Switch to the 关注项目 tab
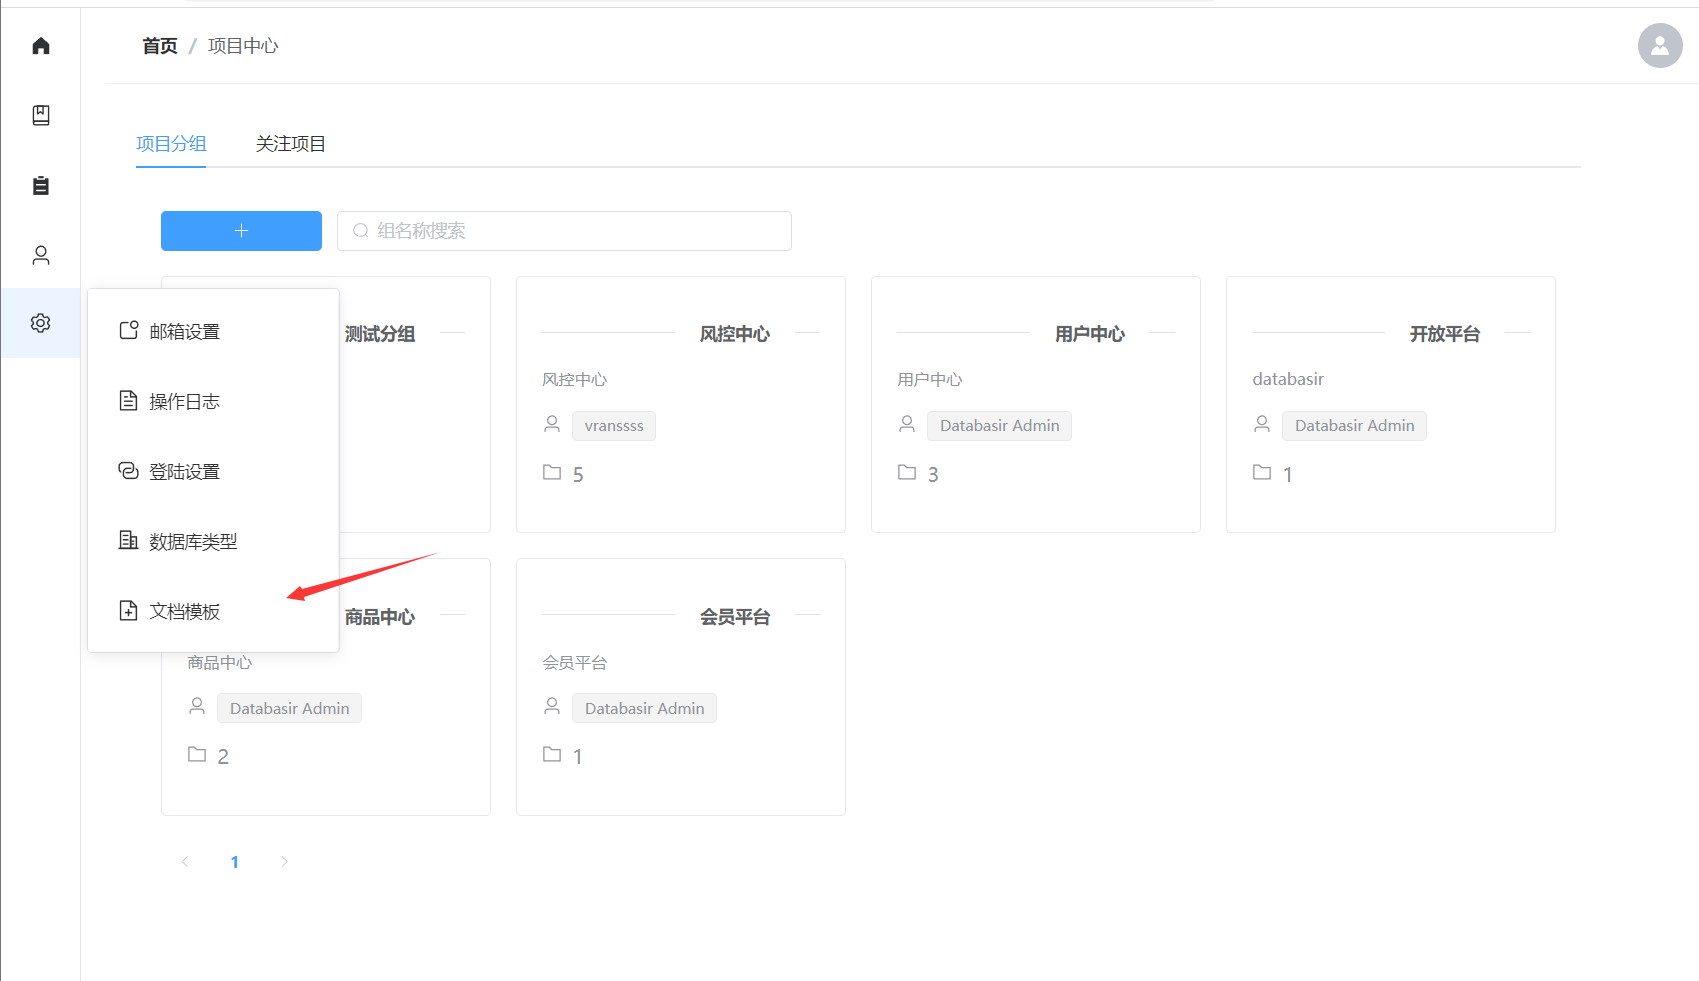The height and width of the screenshot is (981, 1699). click(x=290, y=144)
